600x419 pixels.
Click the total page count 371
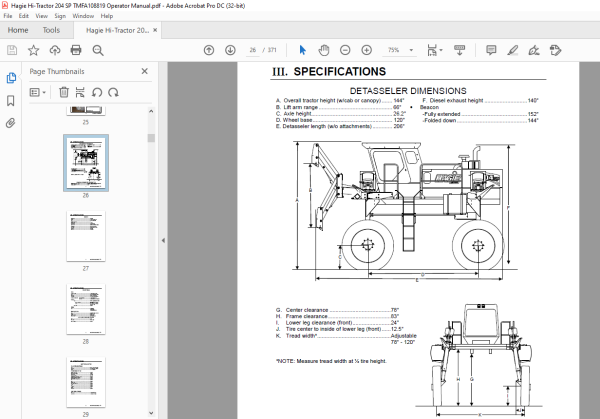tap(272, 50)
